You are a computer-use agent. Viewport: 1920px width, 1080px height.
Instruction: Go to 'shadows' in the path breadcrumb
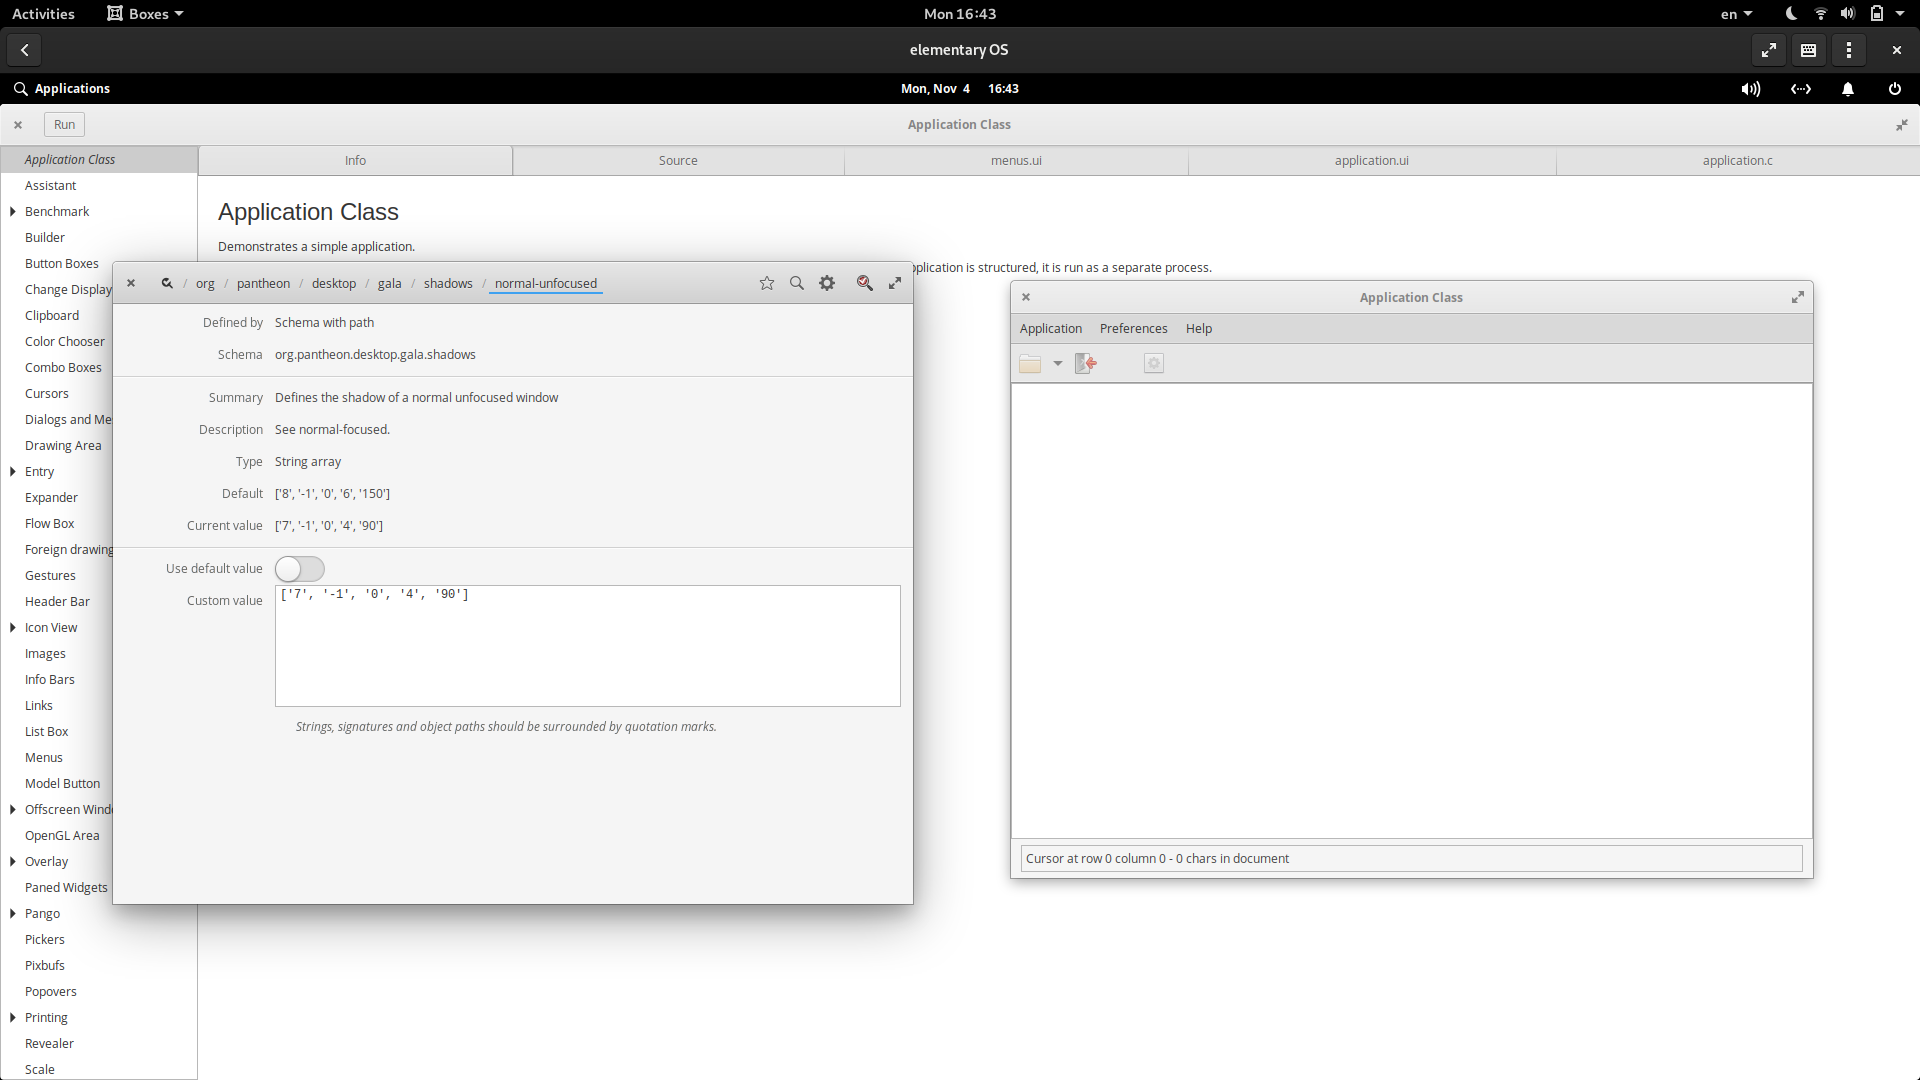click(448, 284)
